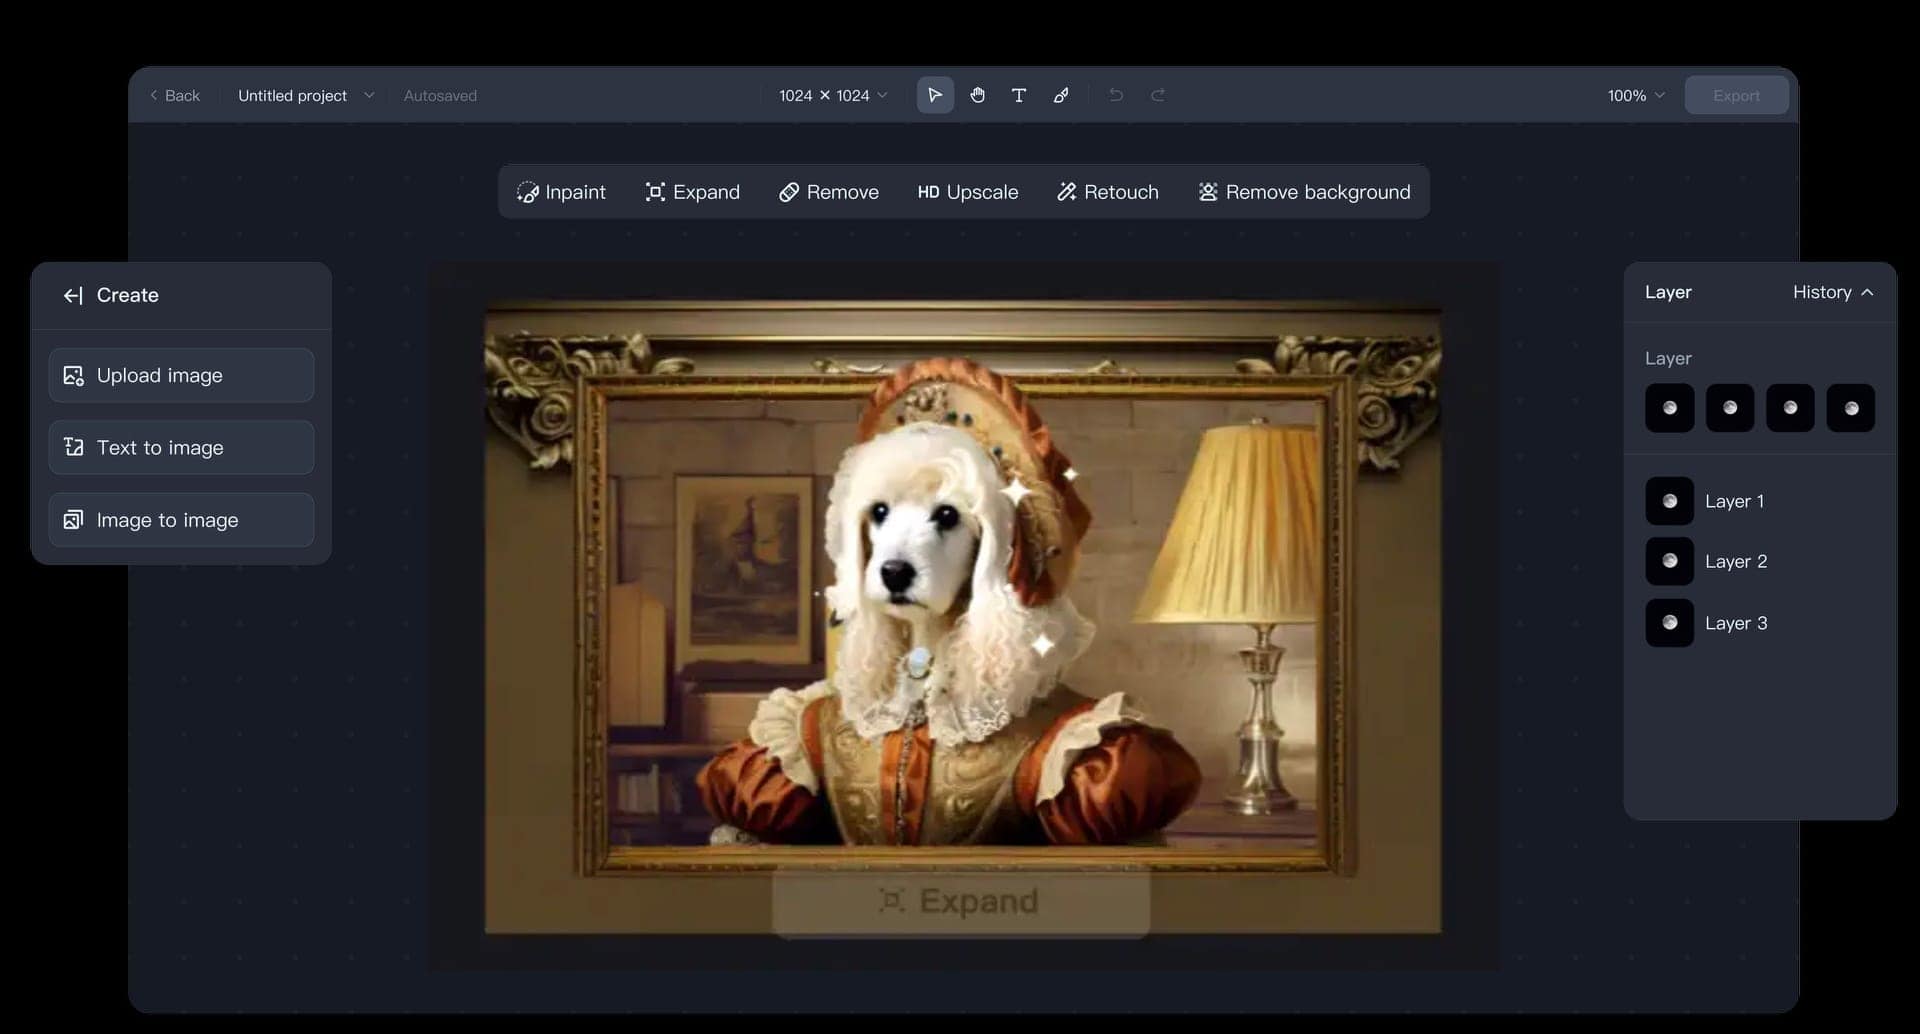Collapse the Create panel with arrow icon
The height and width of the screenshot is (1034, 1920).
tap(73, 295)
